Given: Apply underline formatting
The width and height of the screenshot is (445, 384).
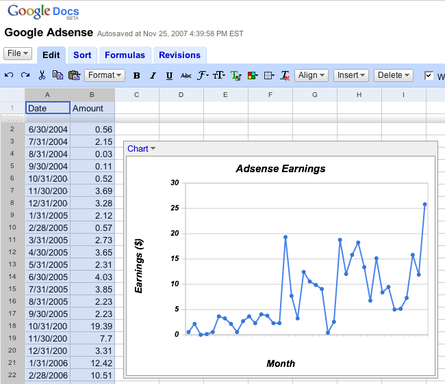Looking at the screenshot, I should tap(169, 76).
